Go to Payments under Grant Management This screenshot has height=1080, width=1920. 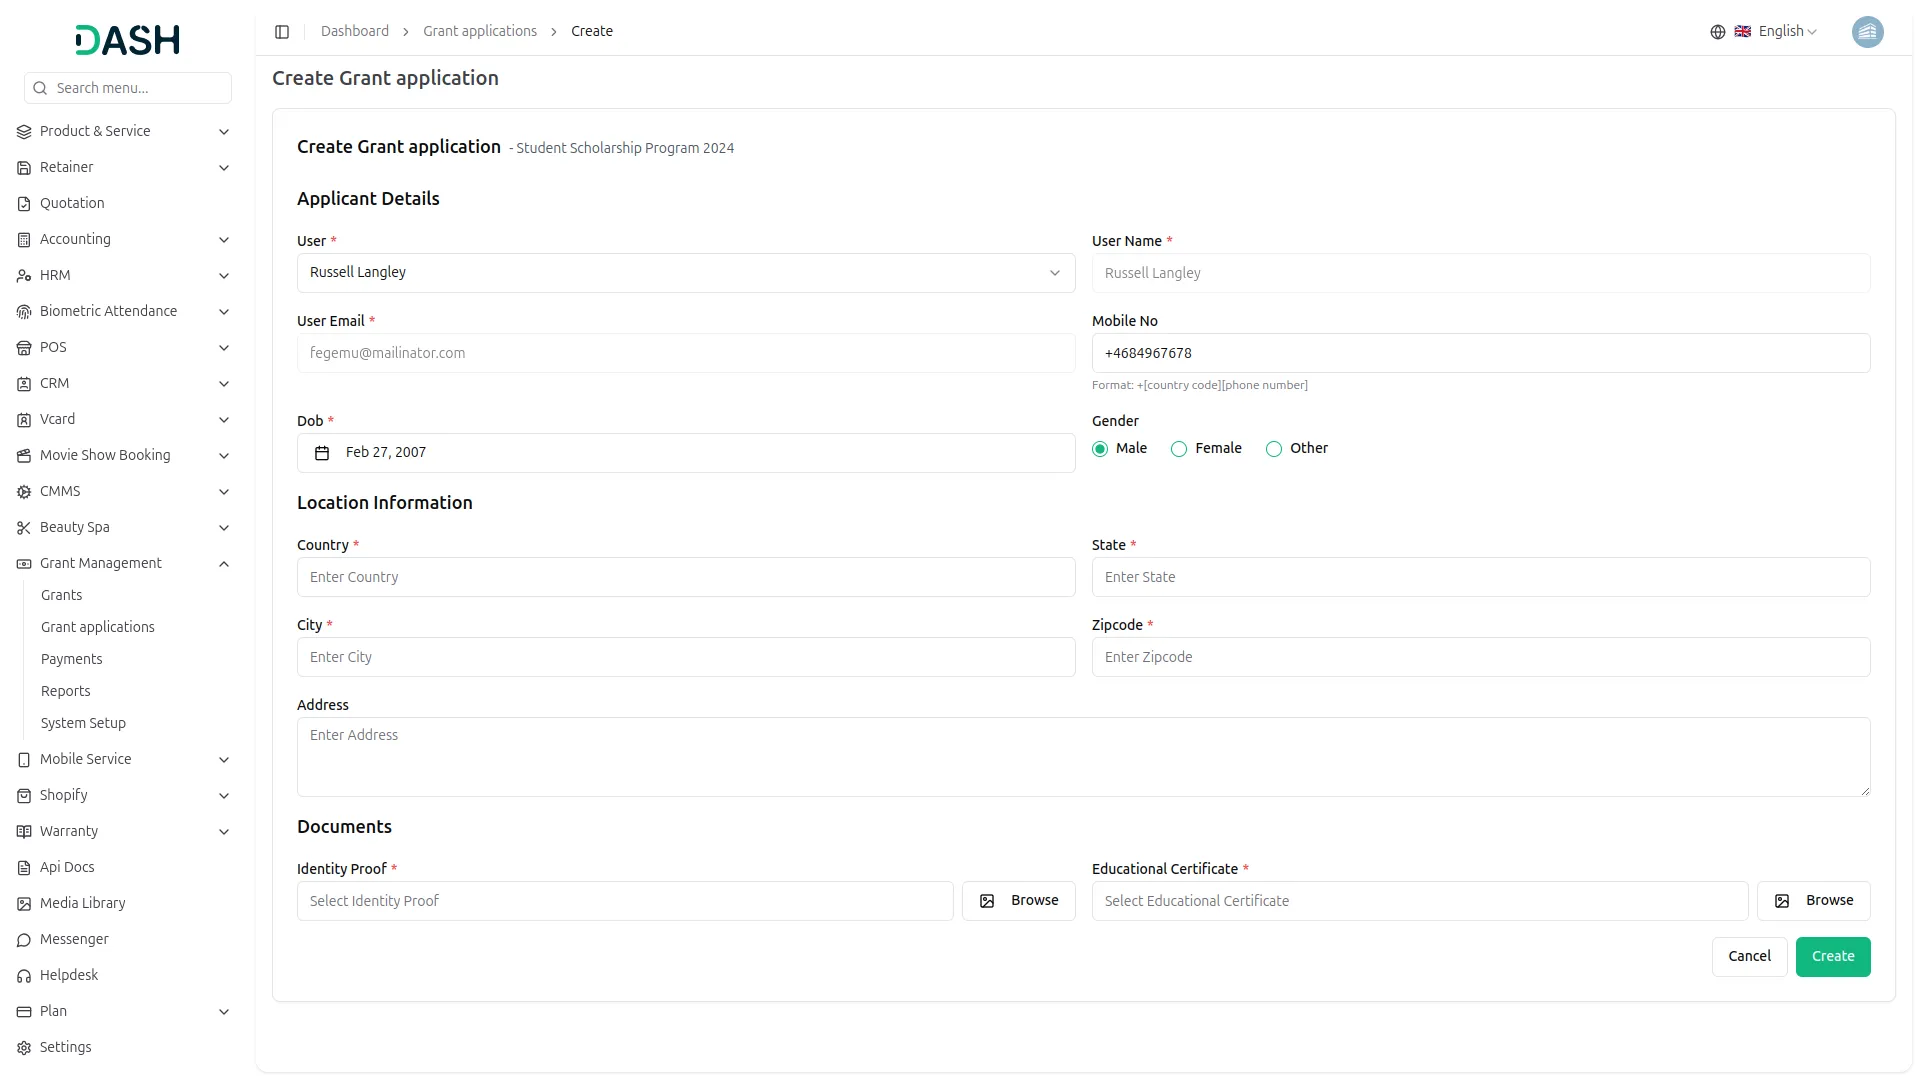tap(72, 659)
